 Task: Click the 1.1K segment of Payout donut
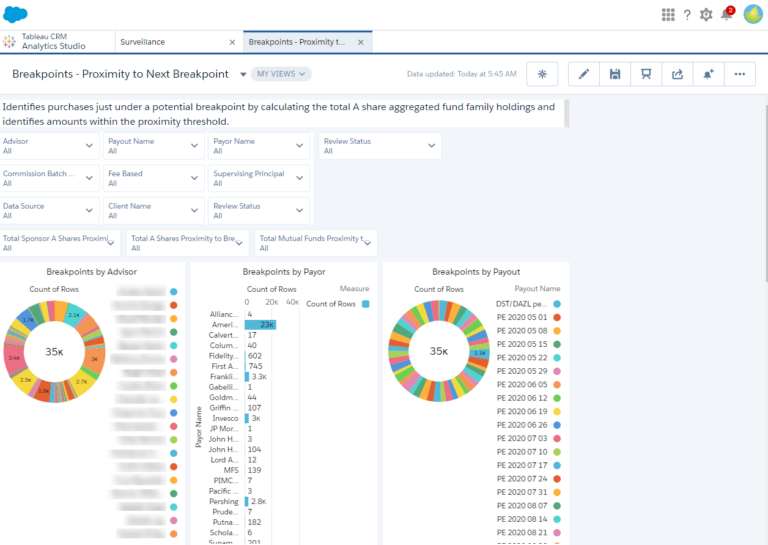click(480, 353)
